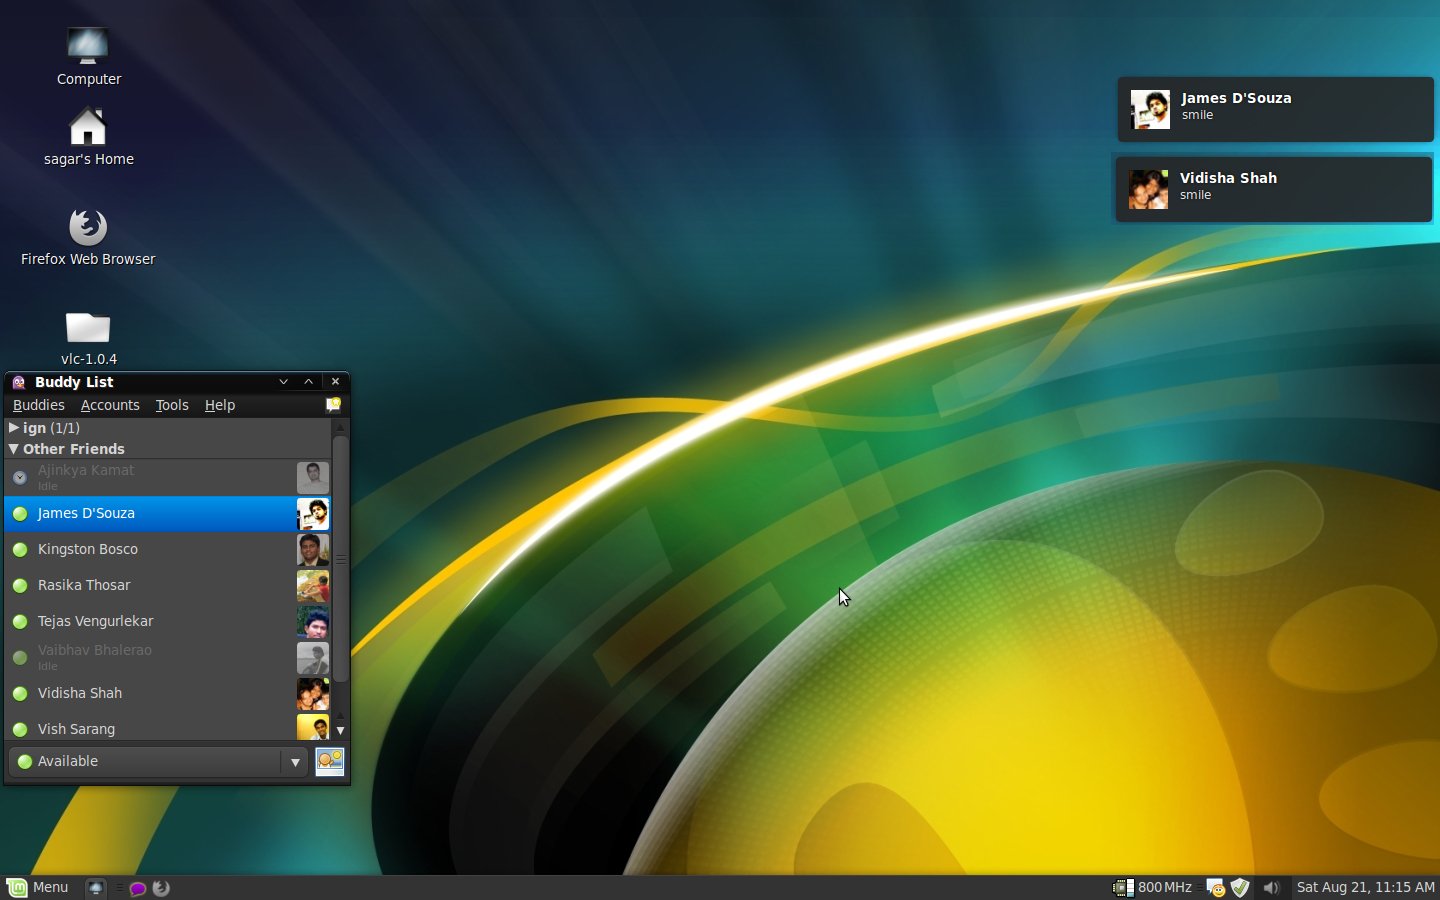Select buddy Kingston Bosco
The height and width of the screenshot is (900, 1440).
coord(168,550)
